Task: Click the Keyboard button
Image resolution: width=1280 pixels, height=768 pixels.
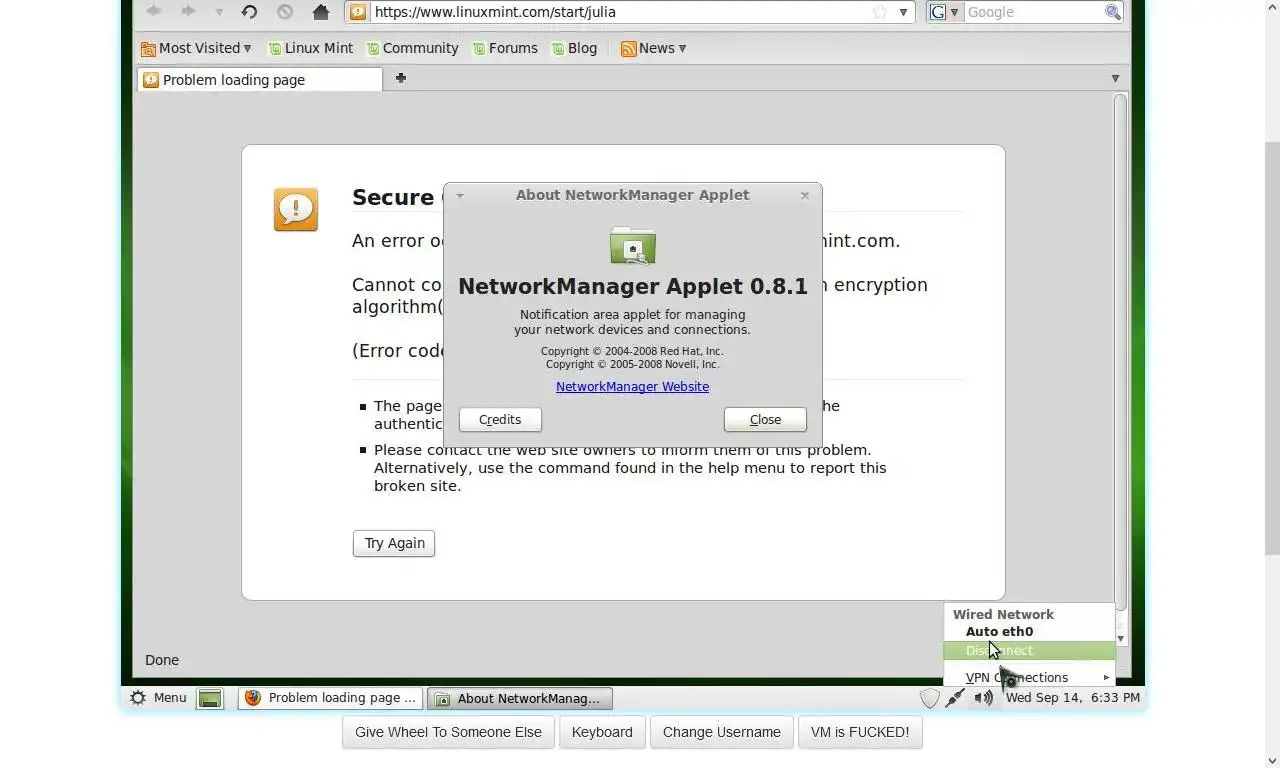Action: point(602,732)
